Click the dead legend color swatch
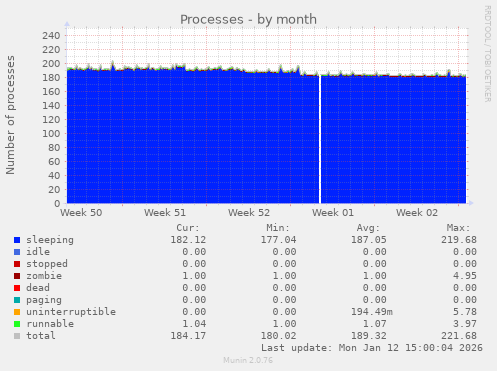497x371 pixels. point(17,288)
